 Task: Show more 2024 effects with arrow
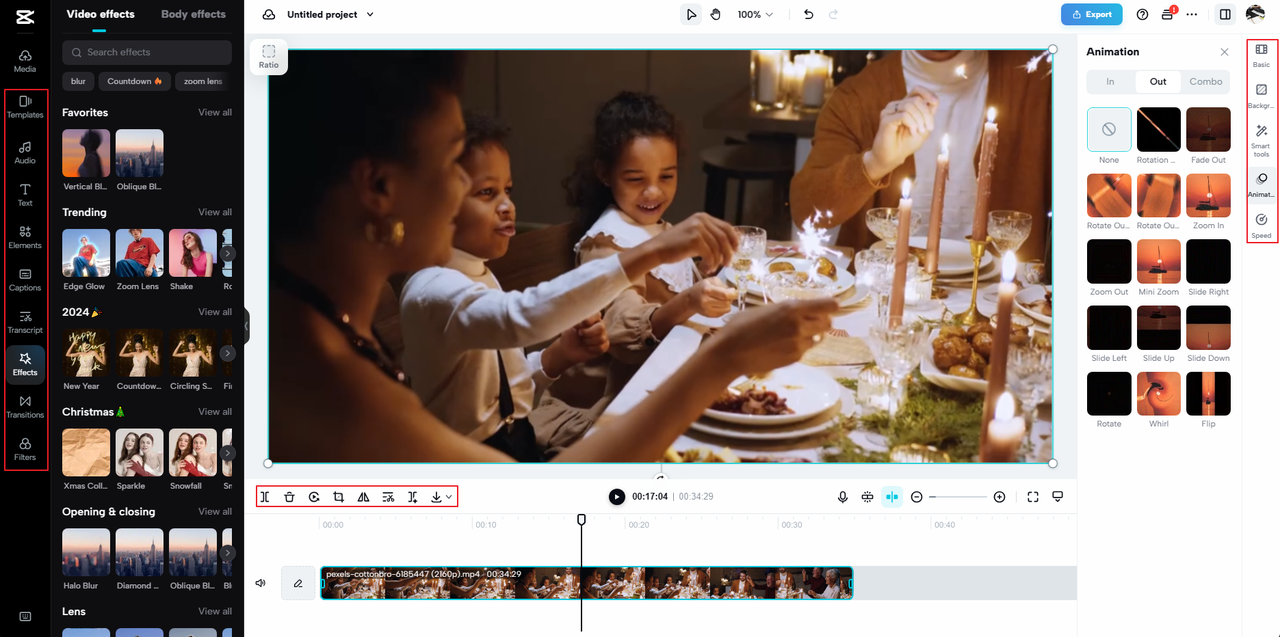coord(228,353)
